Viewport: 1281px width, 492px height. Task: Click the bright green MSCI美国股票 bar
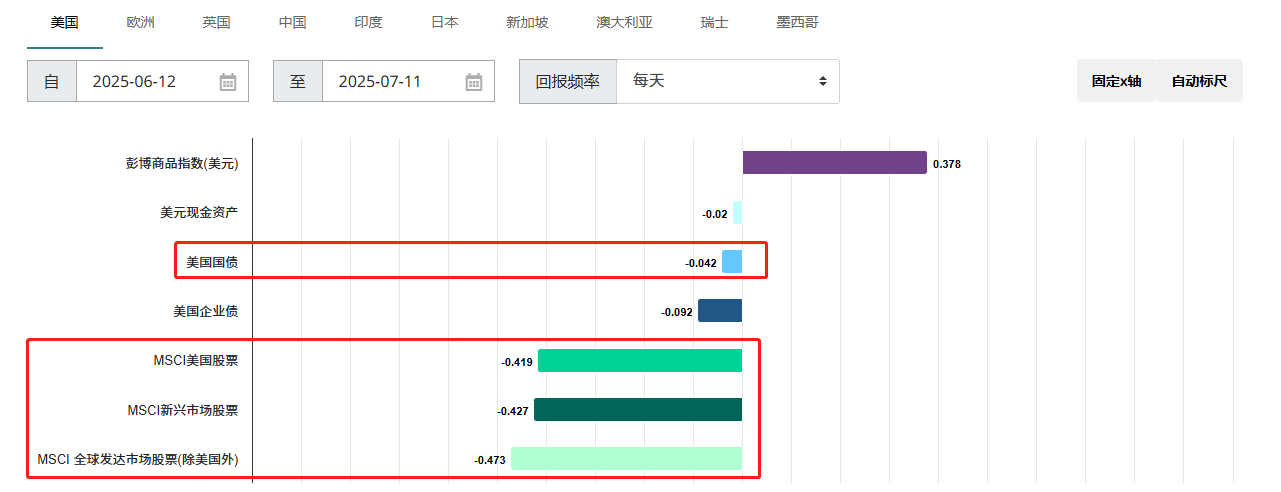pyautogui.click(x=640, y=361)
